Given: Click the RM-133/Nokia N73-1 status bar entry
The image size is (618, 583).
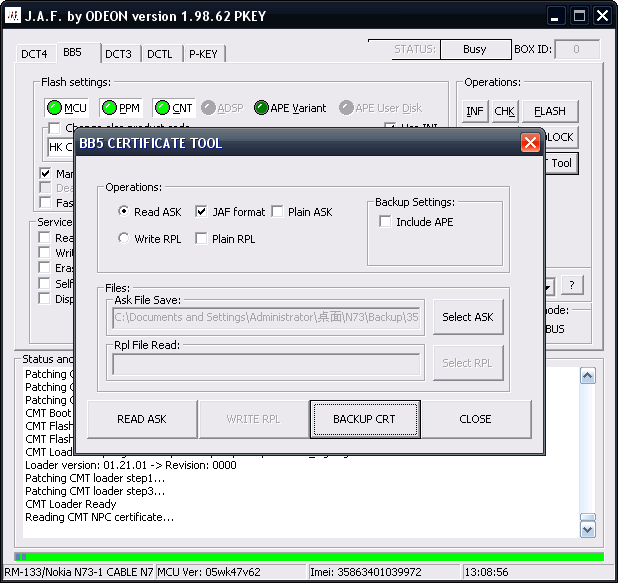Looking at the screenshot, I should pyautogui.click(x=78, y=572).
